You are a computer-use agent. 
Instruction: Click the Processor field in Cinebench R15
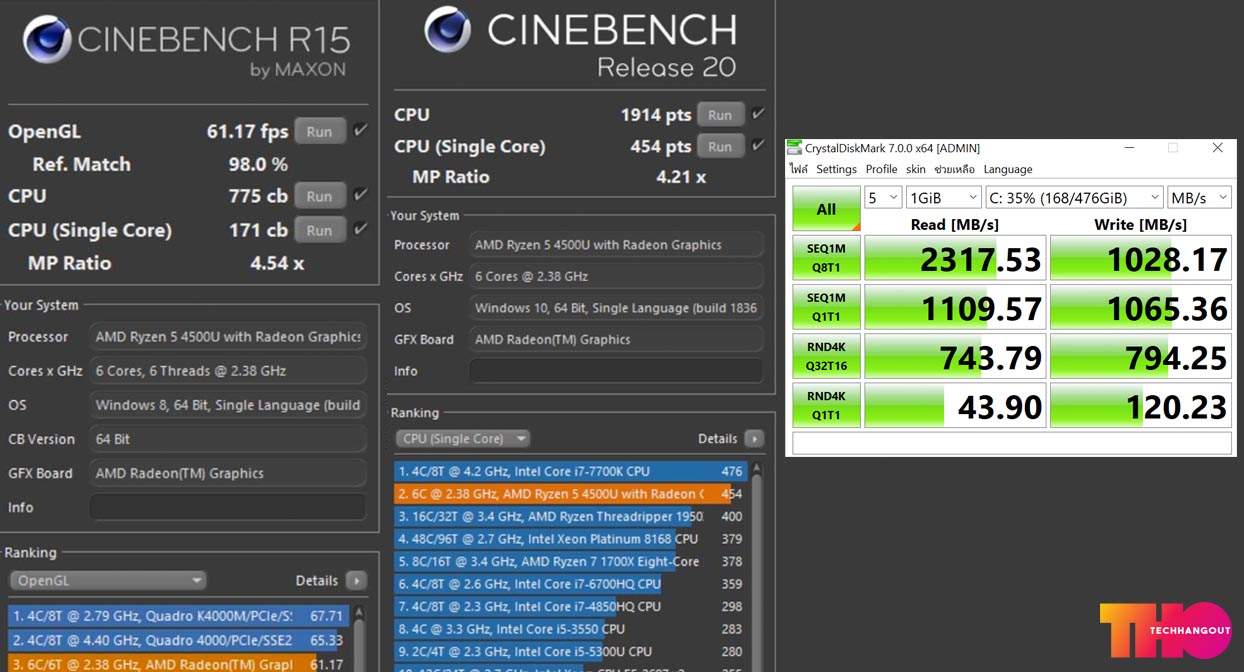point(229,337)
